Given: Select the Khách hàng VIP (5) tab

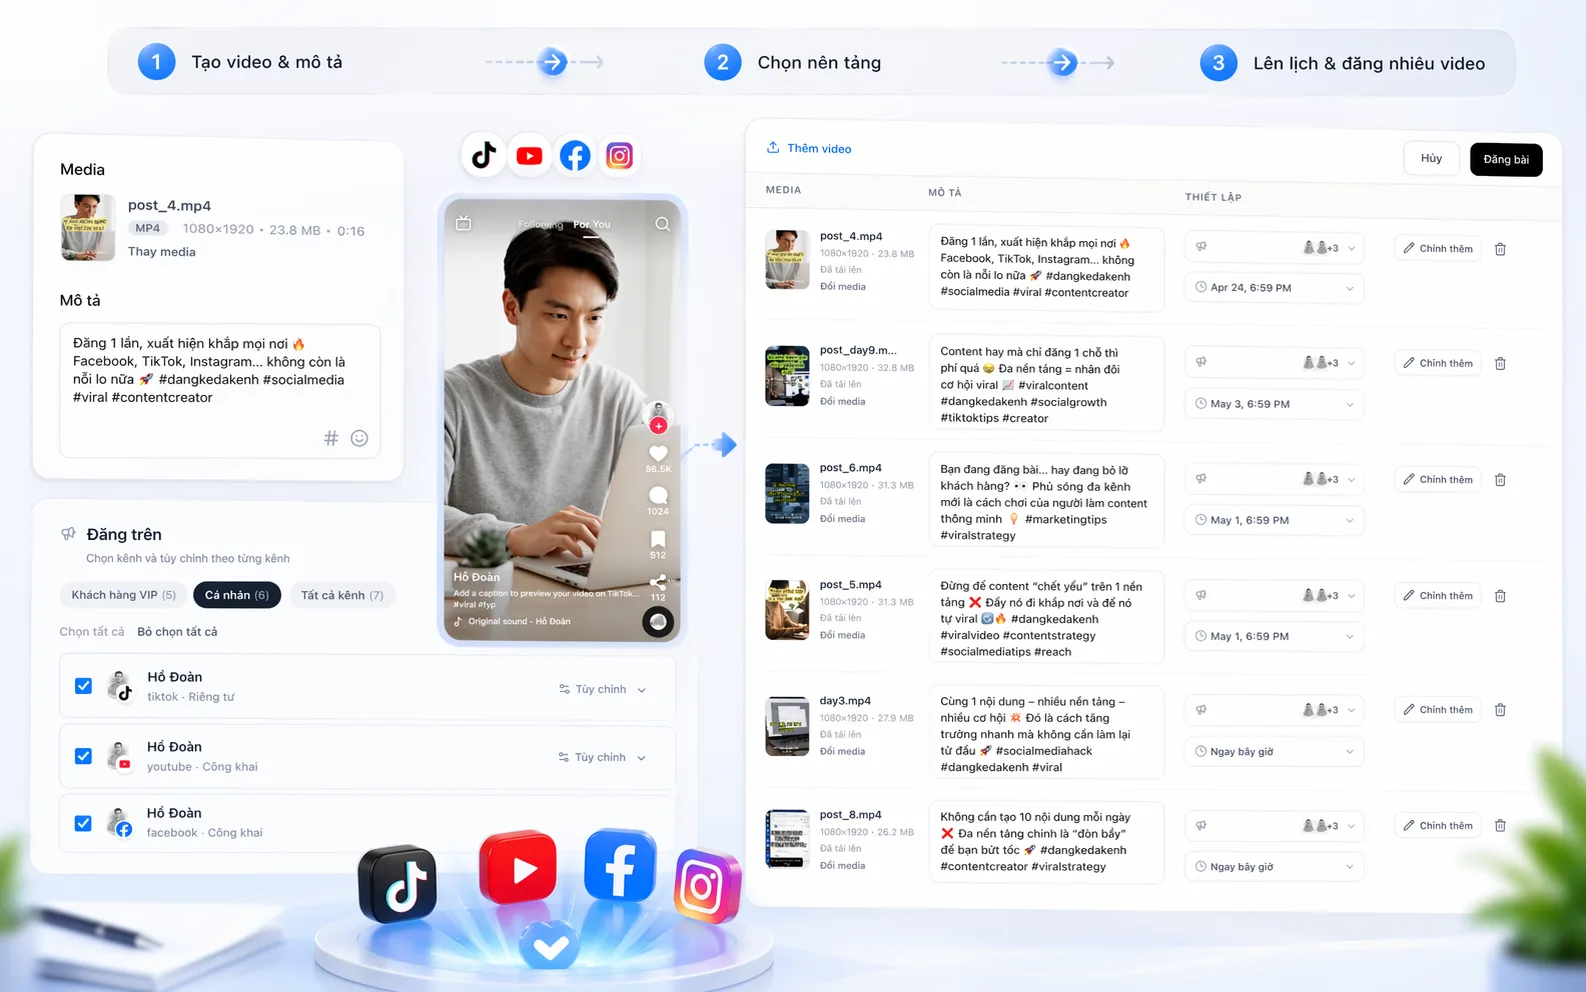Looking at the screenshot, I should (123, 595).
